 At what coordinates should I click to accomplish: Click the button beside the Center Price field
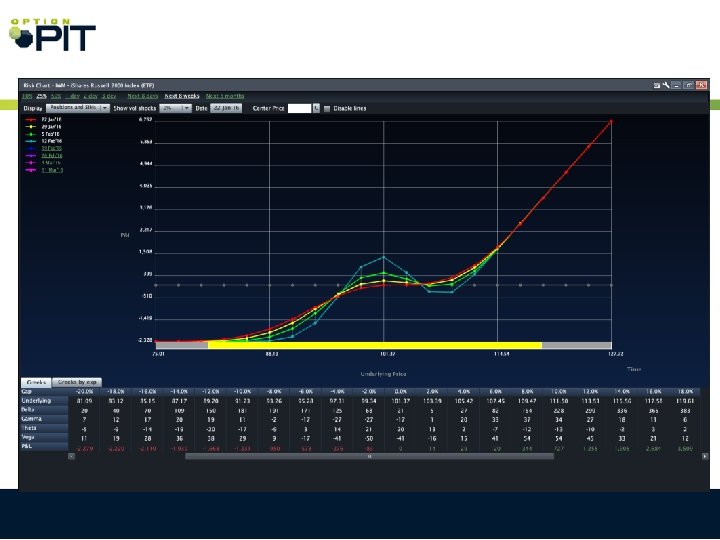pyautogui.click(x=316, y=108)
